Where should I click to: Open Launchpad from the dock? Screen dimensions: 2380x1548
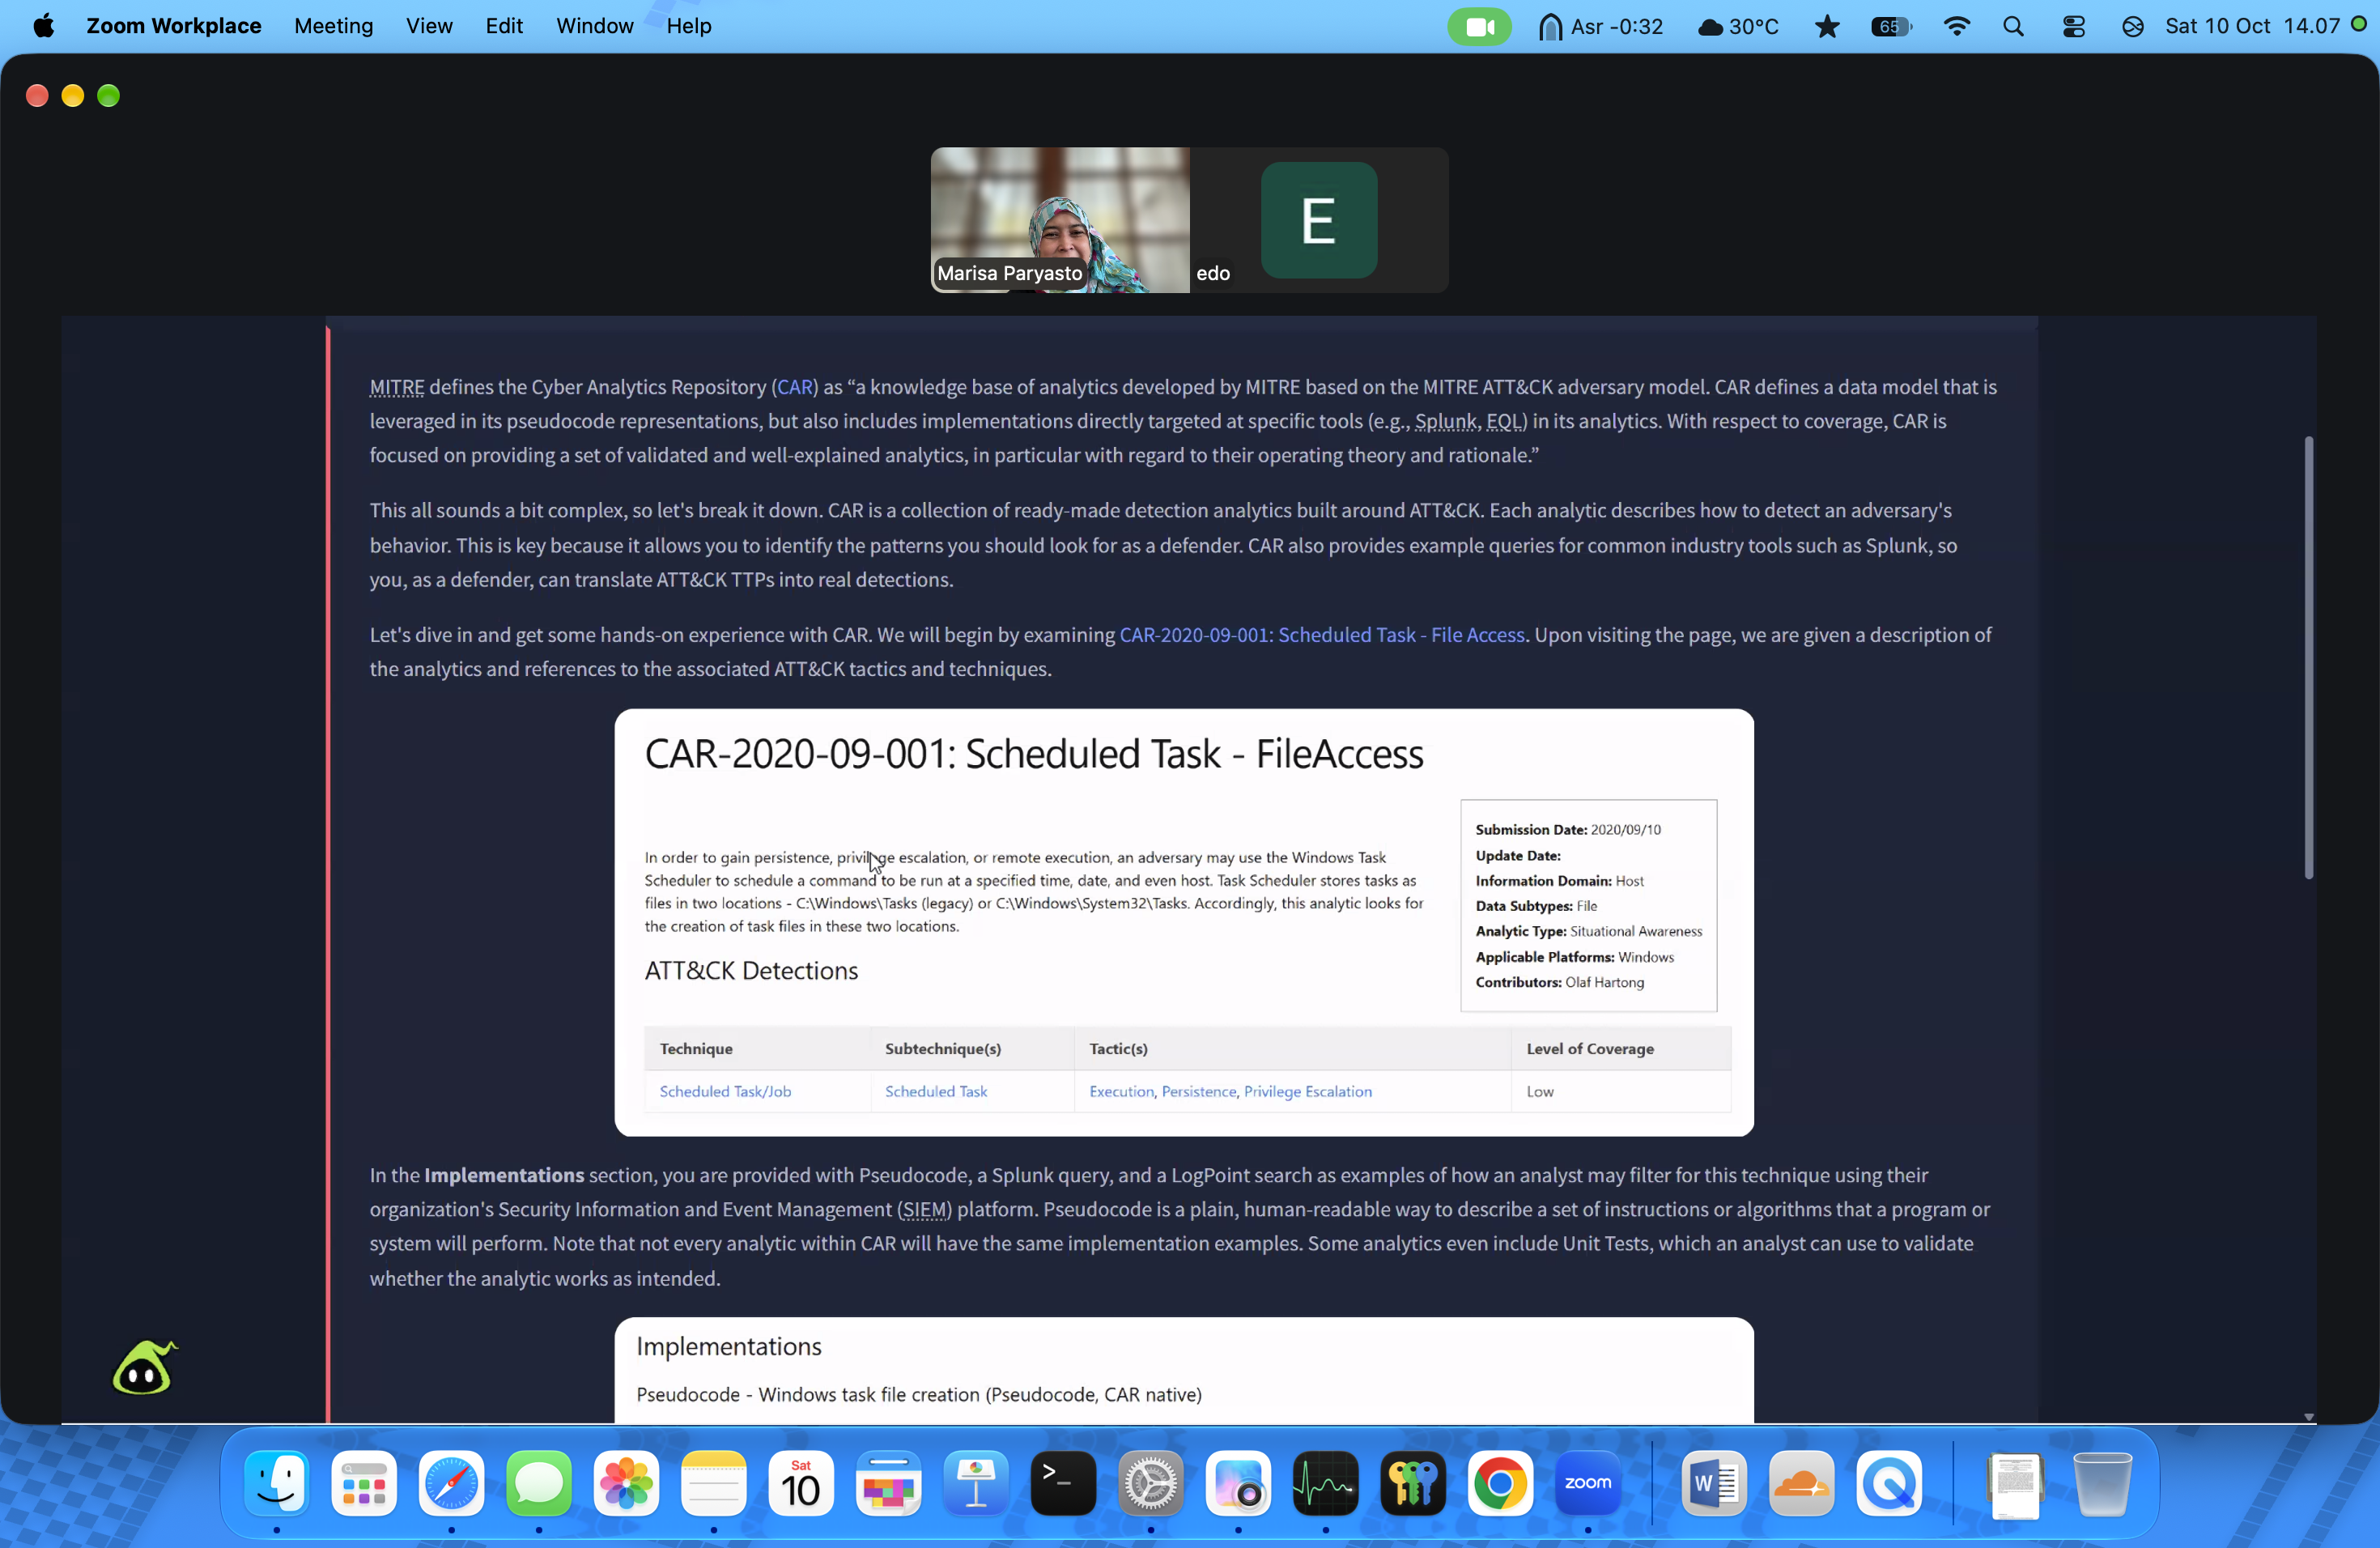364,1482
